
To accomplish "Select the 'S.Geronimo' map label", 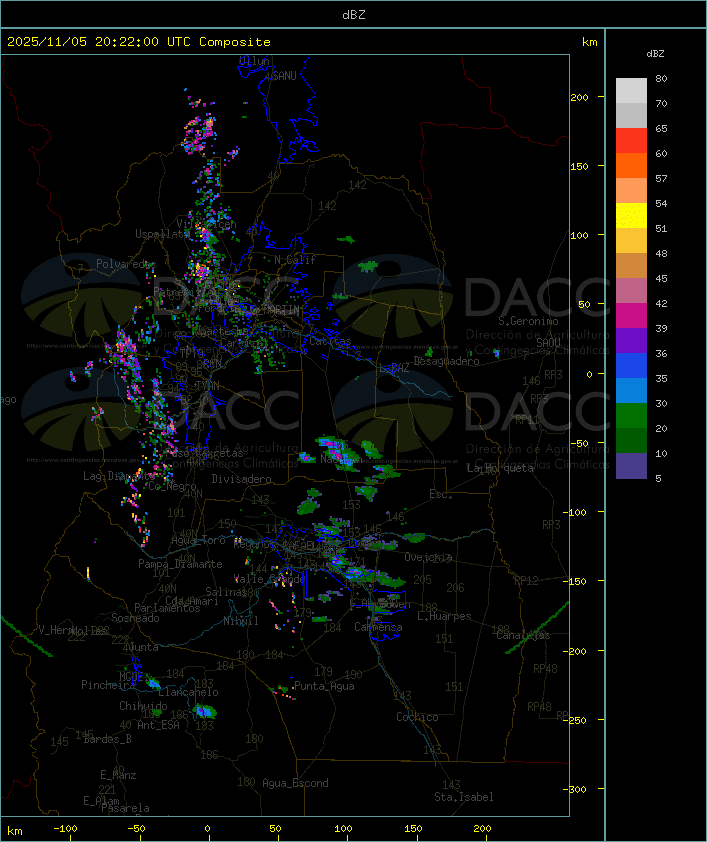I will (528, 321).
